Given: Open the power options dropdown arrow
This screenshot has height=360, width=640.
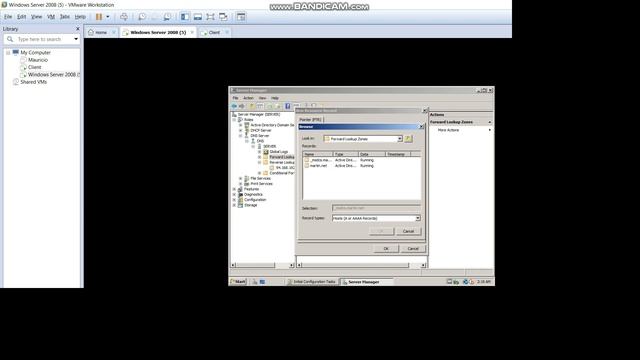Looking at the screenshot, I should point(108,17).
